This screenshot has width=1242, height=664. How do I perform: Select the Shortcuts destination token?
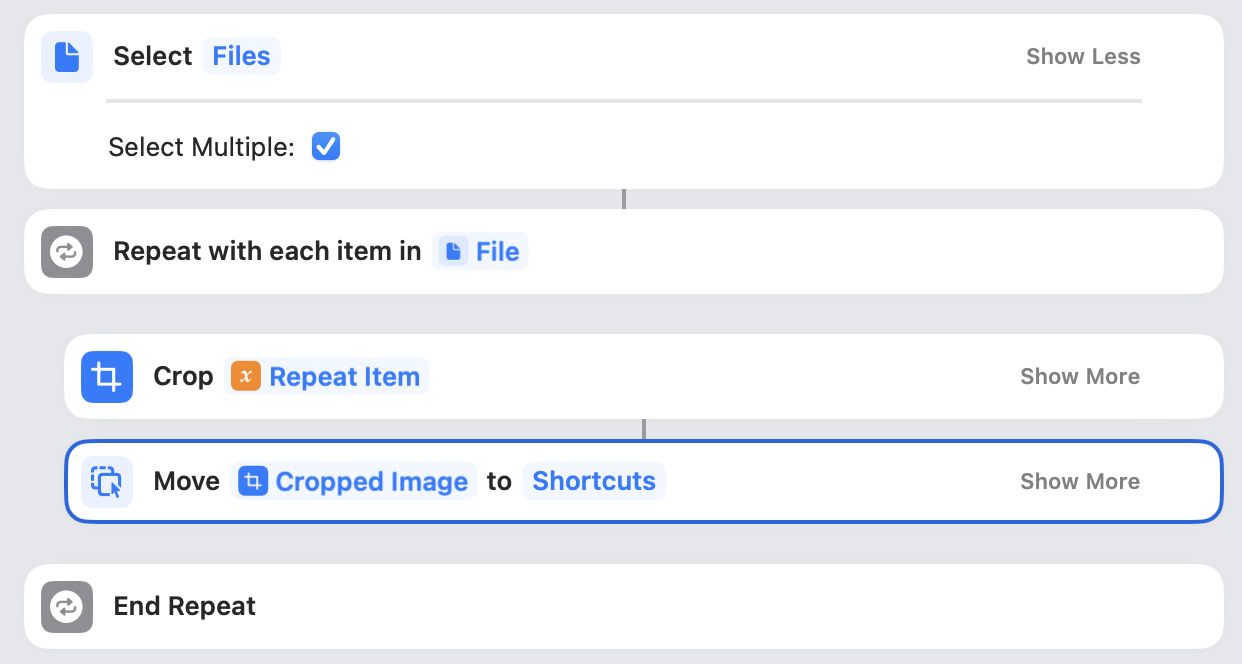pyautogui.click(x=594, y=481)
